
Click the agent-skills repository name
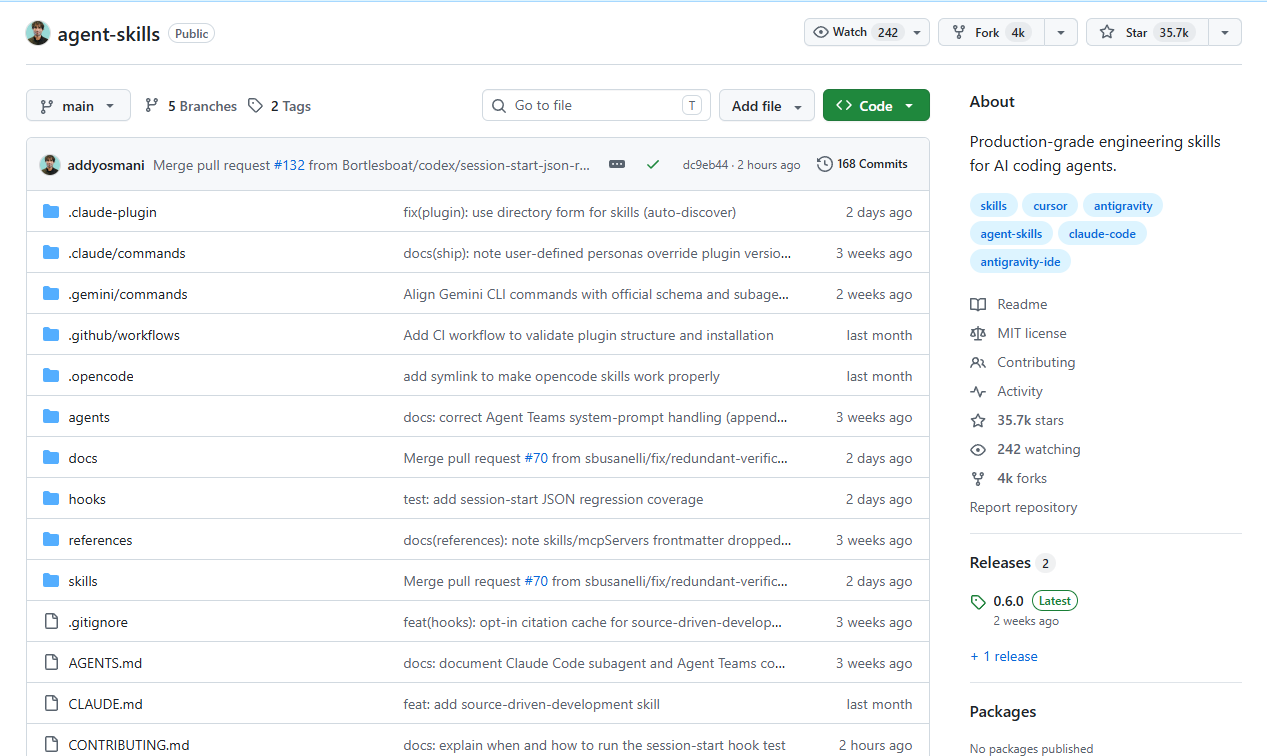pos(109,33)
